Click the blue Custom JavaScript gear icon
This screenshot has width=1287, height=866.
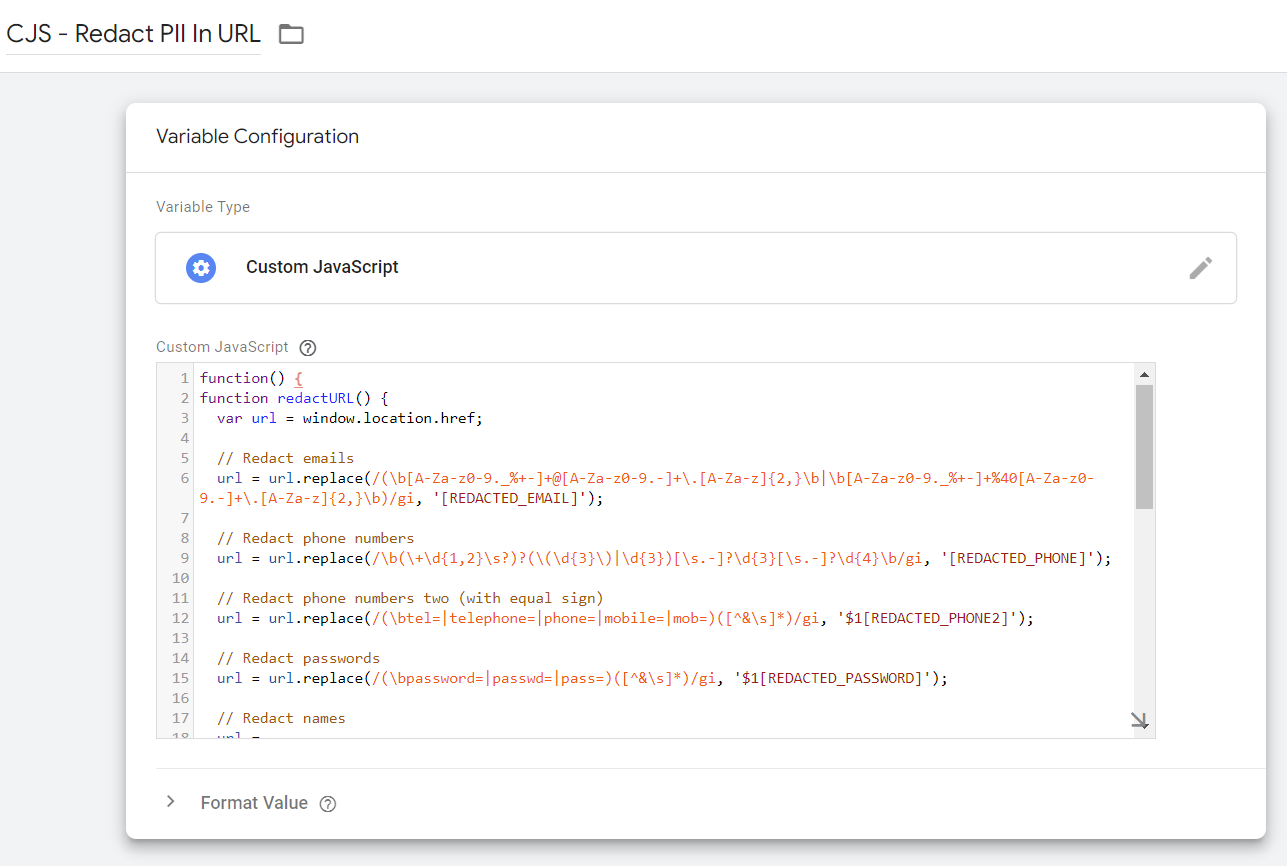click(x=200, y=267)
